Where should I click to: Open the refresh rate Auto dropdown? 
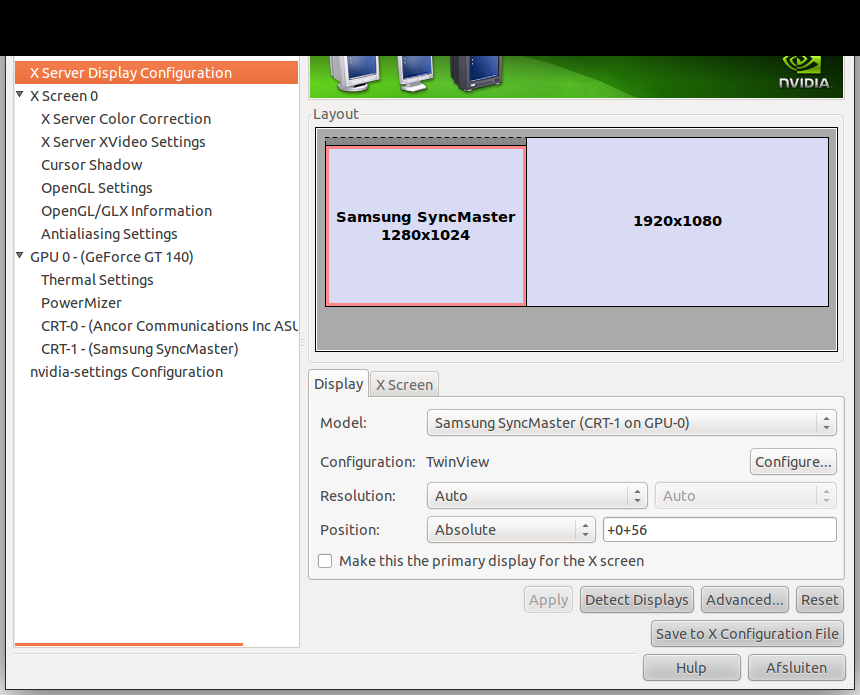click(745, 496)
